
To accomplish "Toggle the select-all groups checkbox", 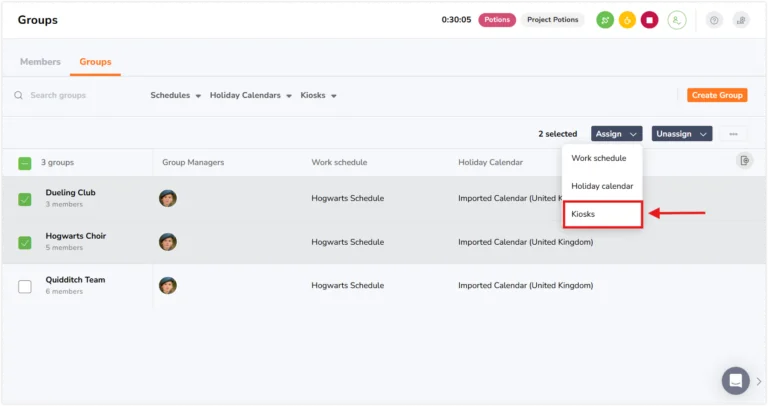I will pos(24,163).
